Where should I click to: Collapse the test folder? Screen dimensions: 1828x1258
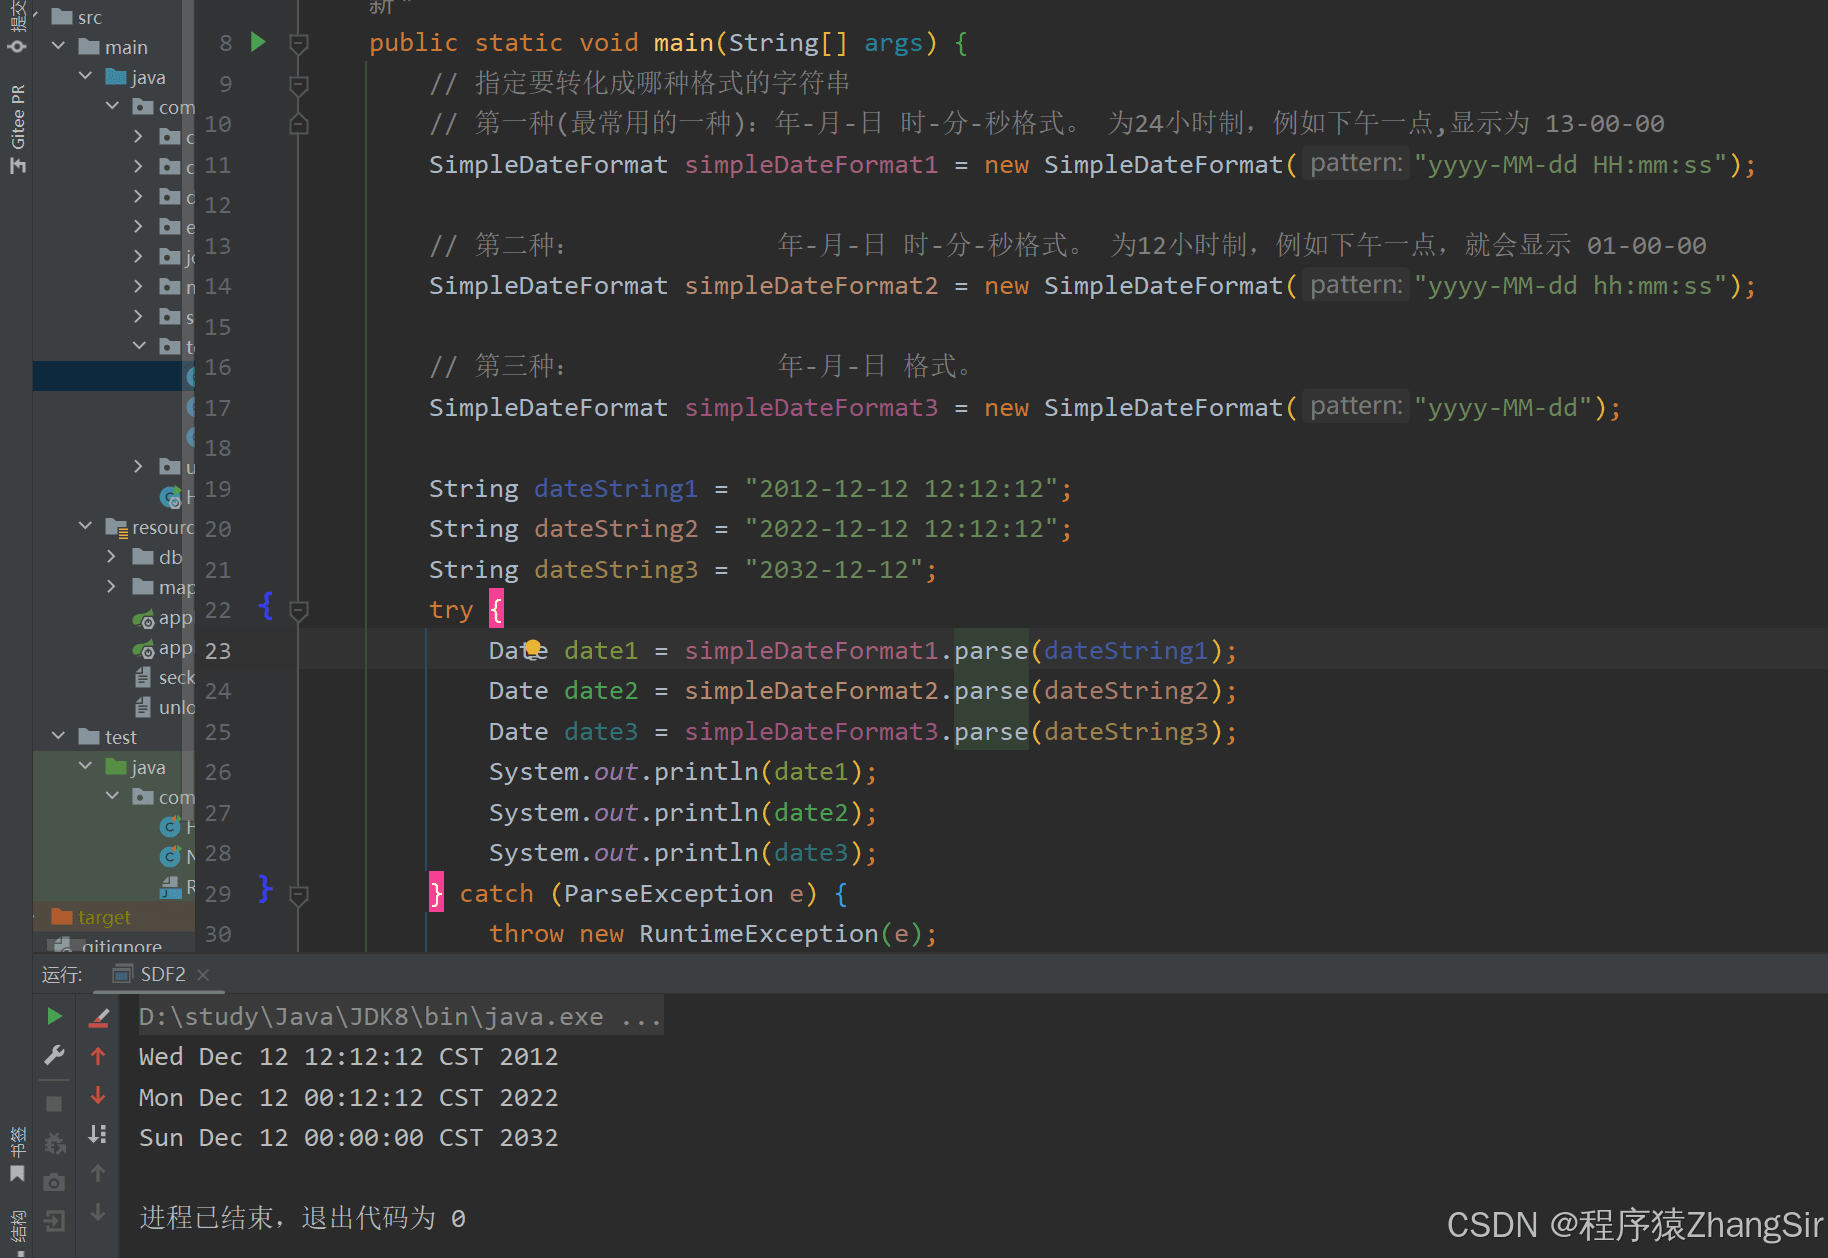(59, 736)
